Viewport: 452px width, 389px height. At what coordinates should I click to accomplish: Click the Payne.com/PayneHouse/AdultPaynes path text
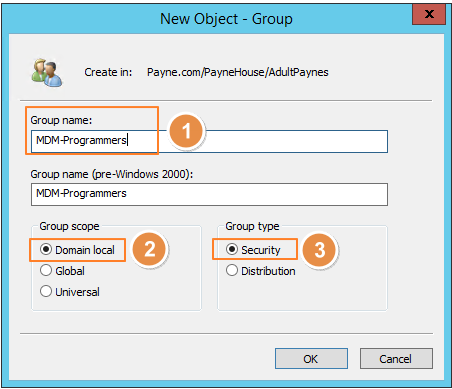point(238,72)
